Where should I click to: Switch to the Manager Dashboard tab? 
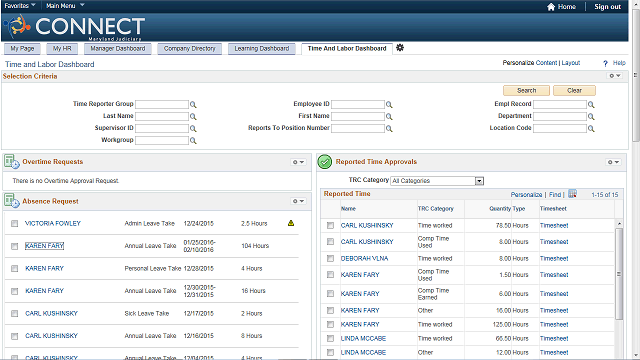pyautogui.click(x=118, y=49)
